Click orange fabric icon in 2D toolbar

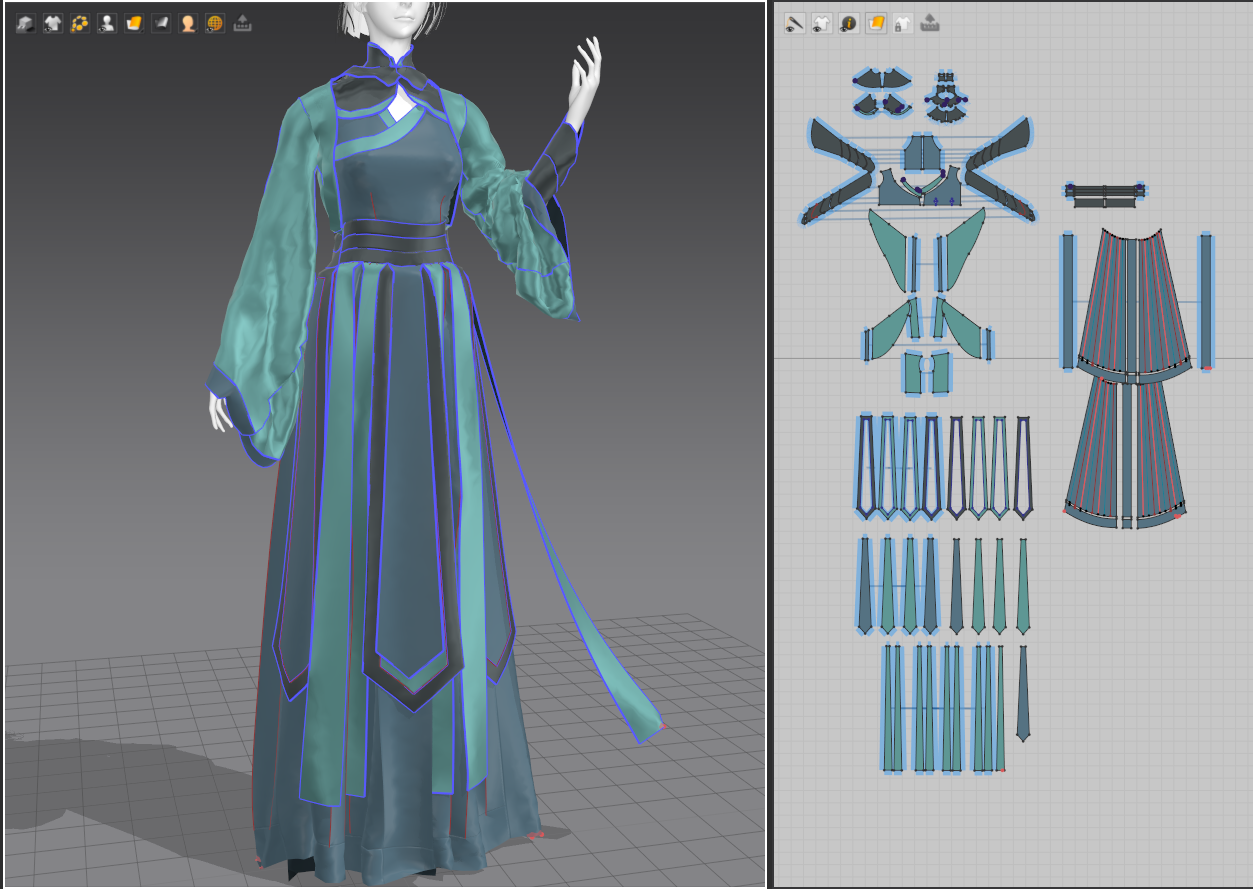(876, 23)
